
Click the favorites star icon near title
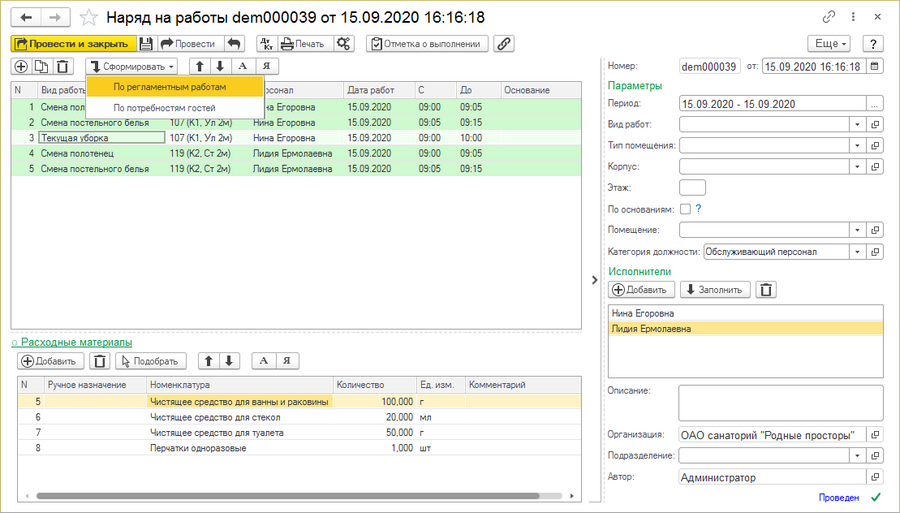point(89,18)
